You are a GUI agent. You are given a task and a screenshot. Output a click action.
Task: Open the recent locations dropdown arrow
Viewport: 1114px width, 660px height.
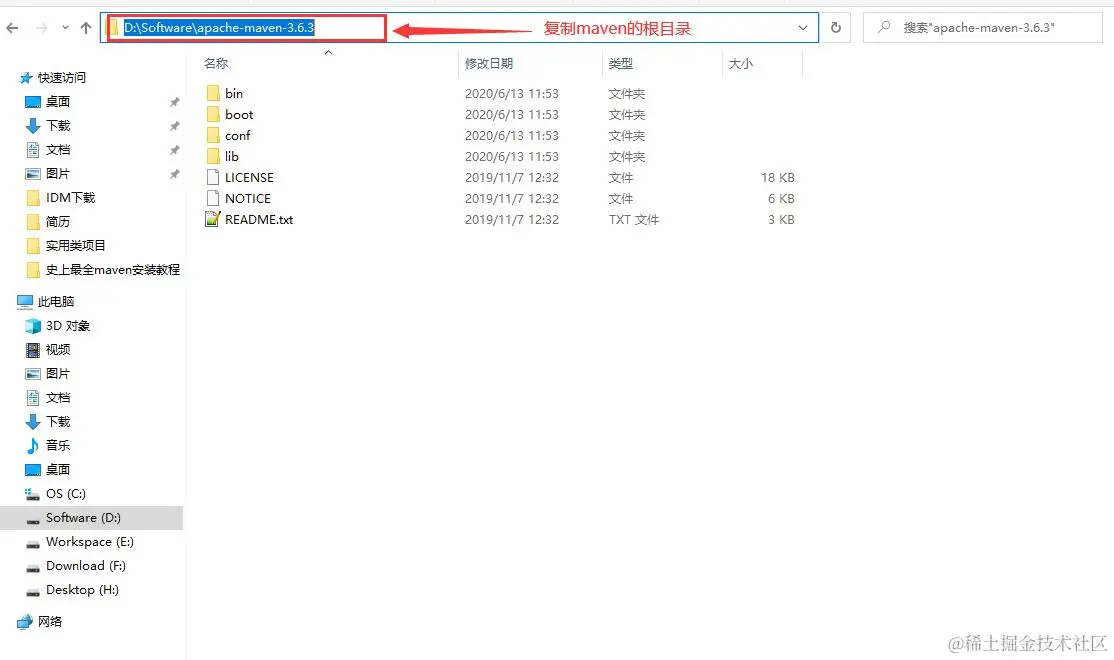click(x=65, y=28)
